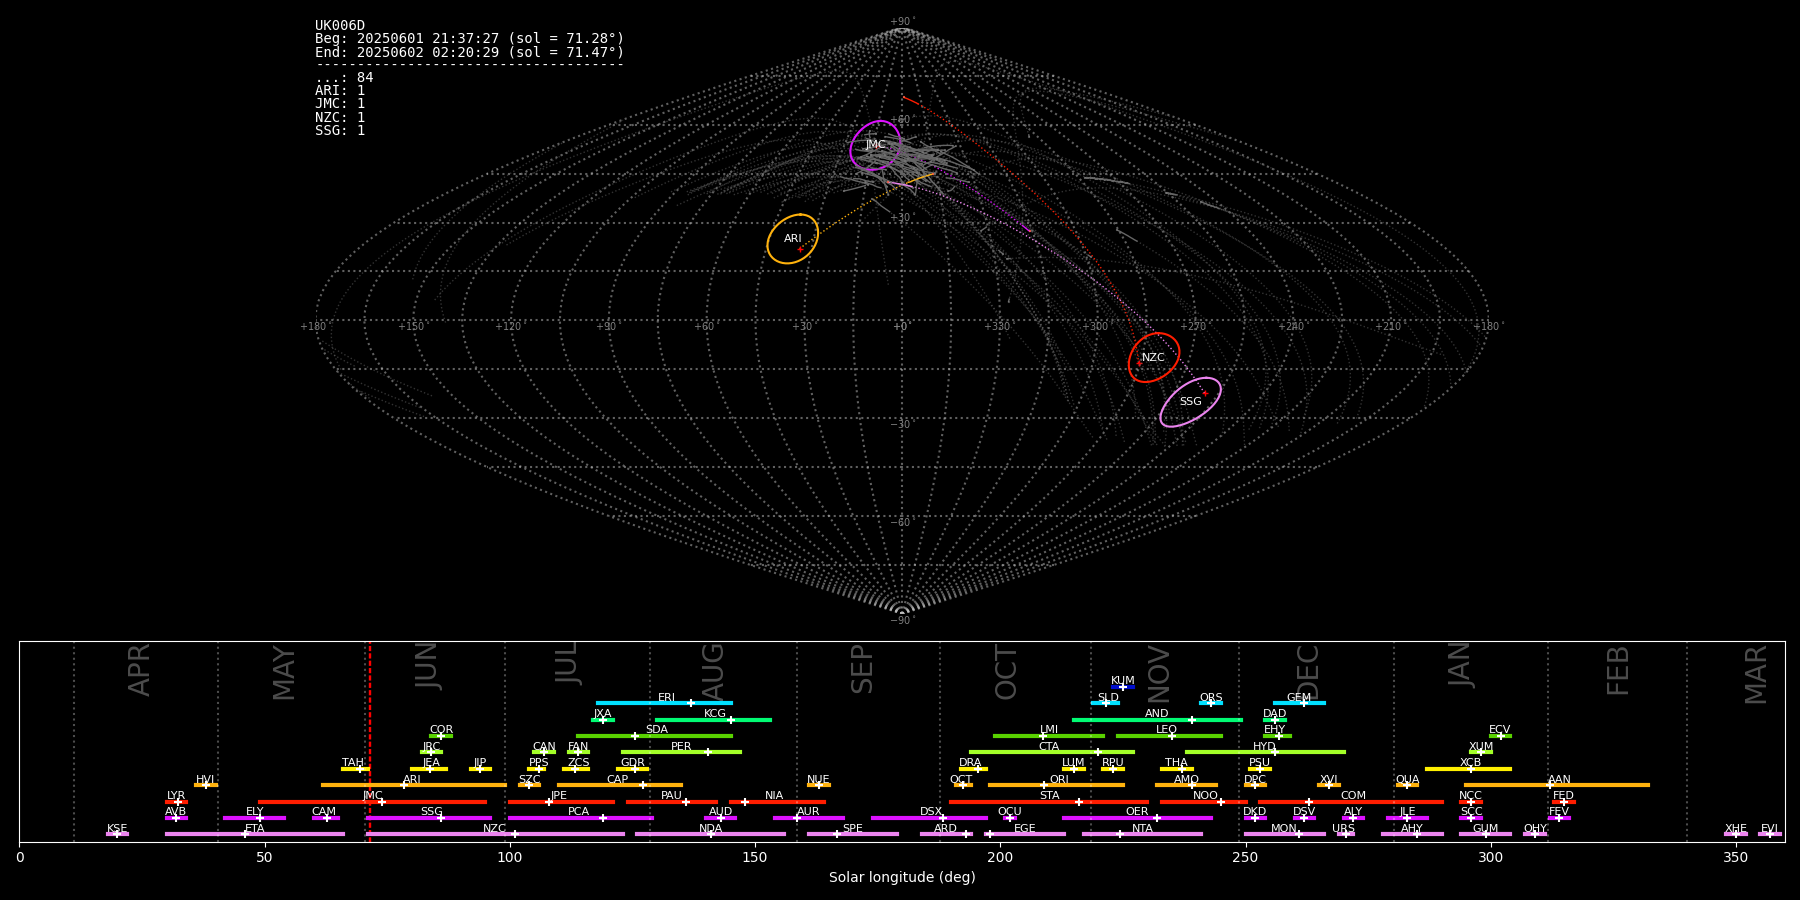
Task: Click 'ARI: 1' in the header count list
Action: [x=340, y=91]
